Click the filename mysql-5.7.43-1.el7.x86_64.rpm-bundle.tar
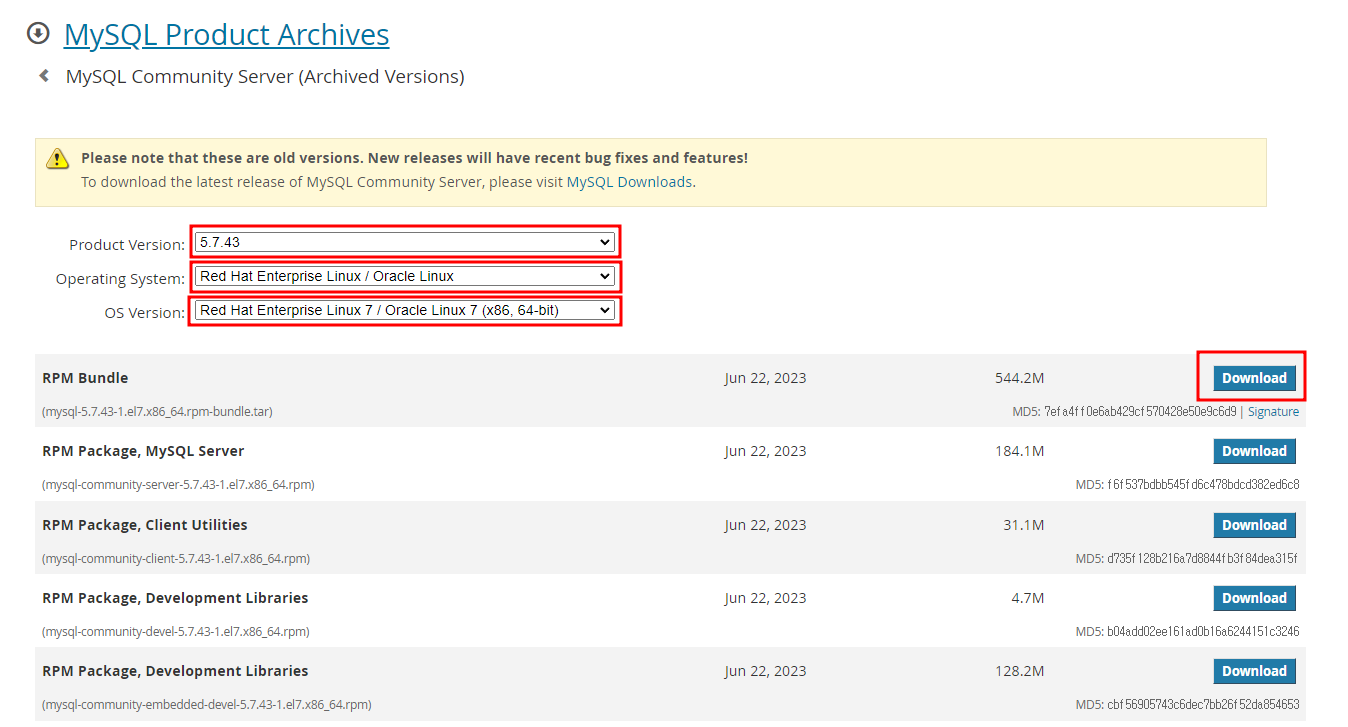 click(x=157, y=411)
